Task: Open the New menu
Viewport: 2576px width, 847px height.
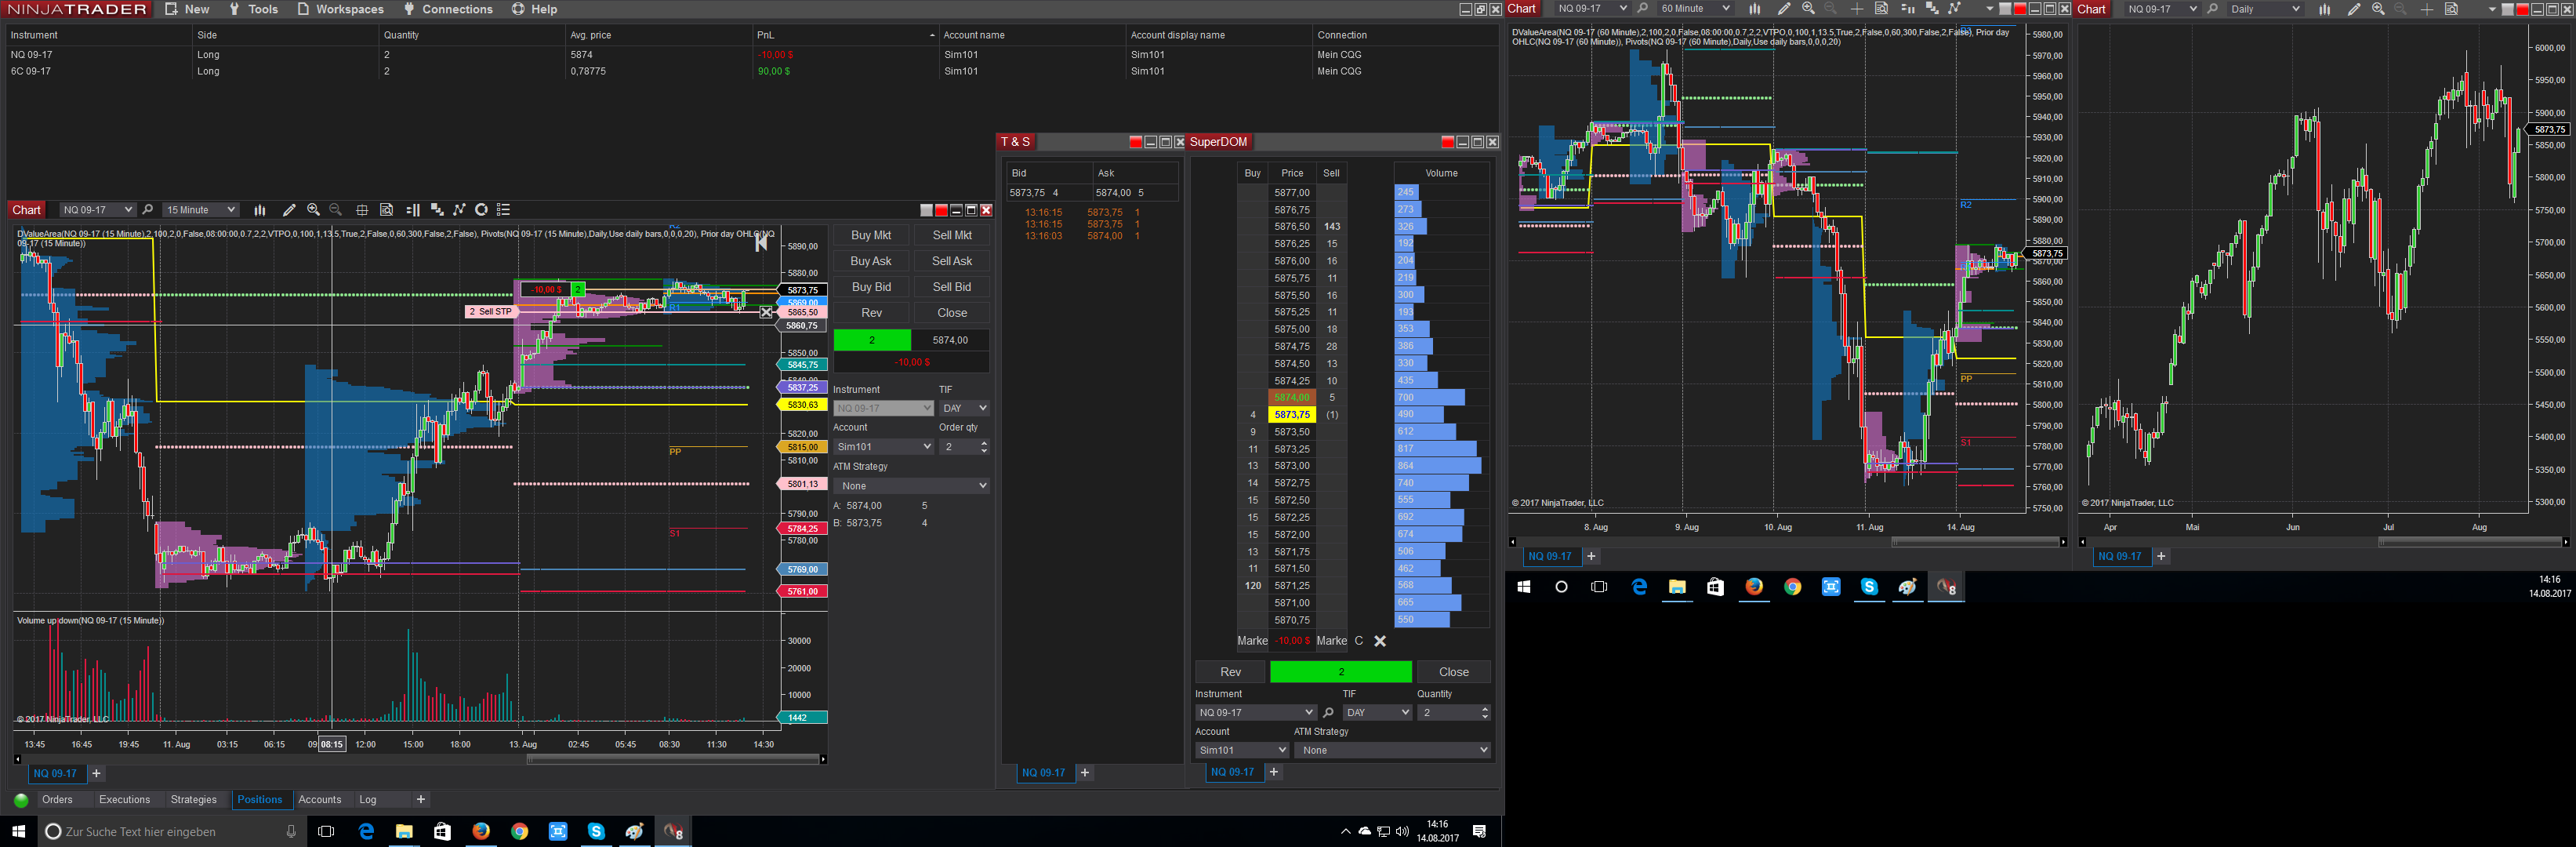Action: [187, 9]
